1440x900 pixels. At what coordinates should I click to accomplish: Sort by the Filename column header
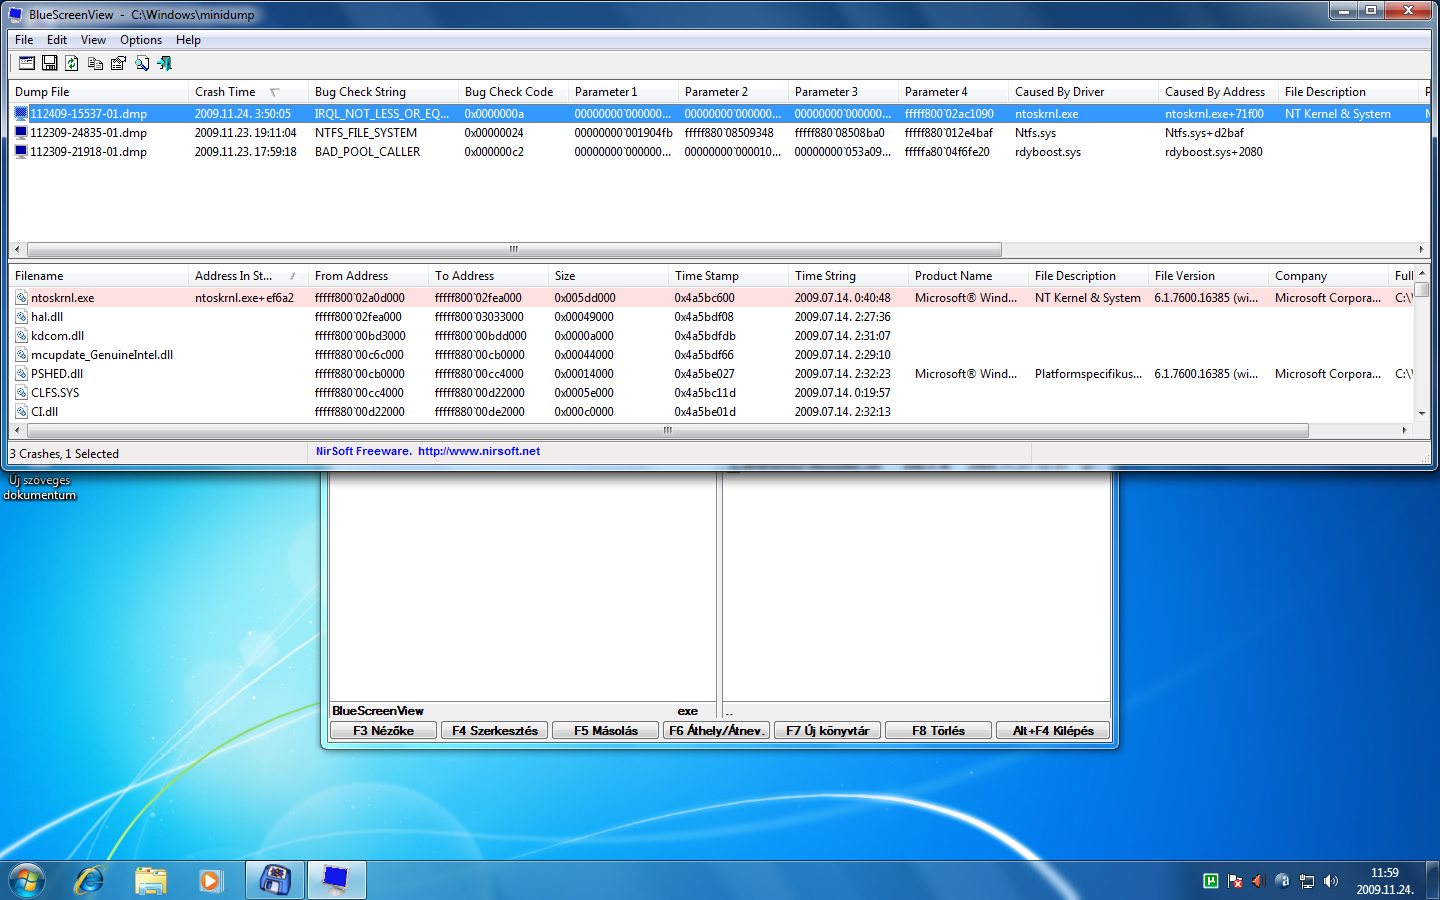coord(97,276)
